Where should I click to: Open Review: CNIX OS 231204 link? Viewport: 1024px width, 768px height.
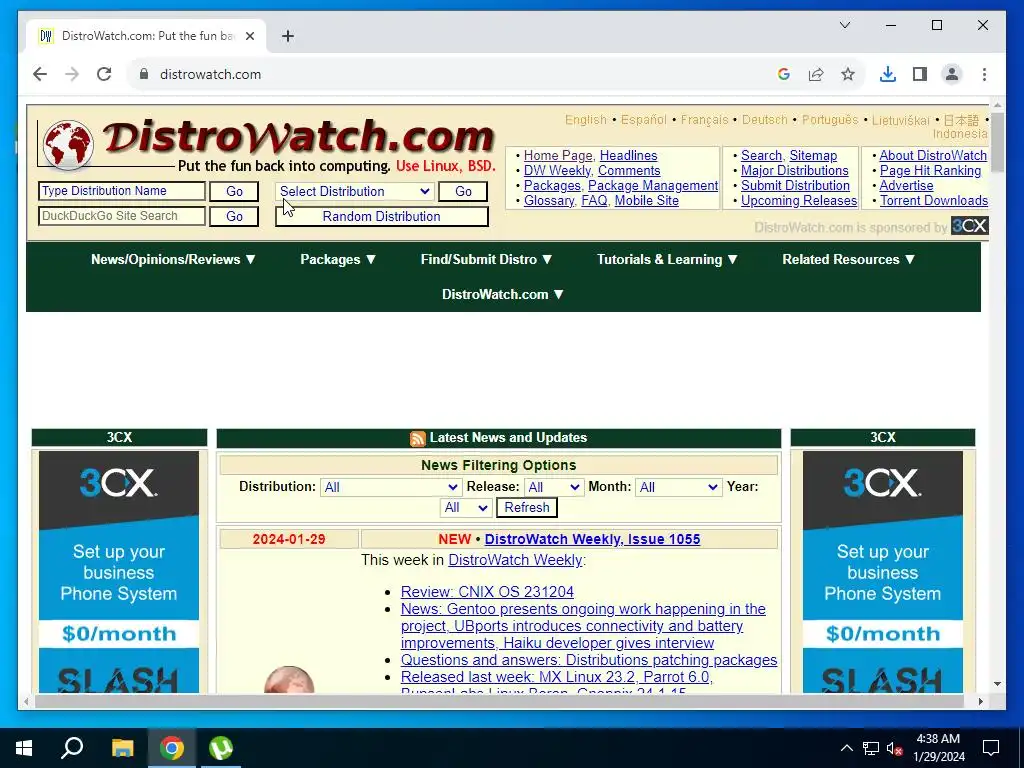click(487, 592)
